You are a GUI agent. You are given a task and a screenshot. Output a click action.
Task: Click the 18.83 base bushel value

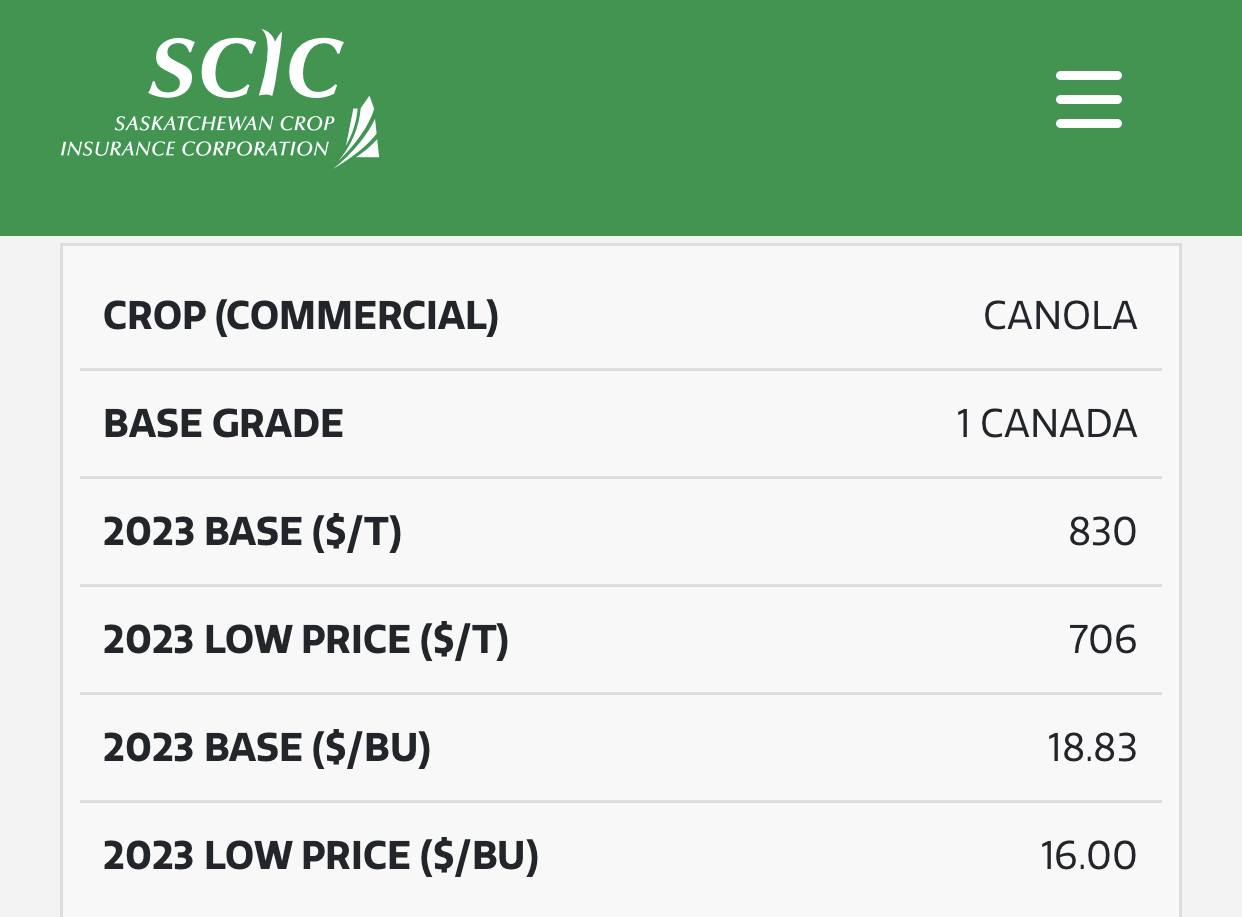1093,748
